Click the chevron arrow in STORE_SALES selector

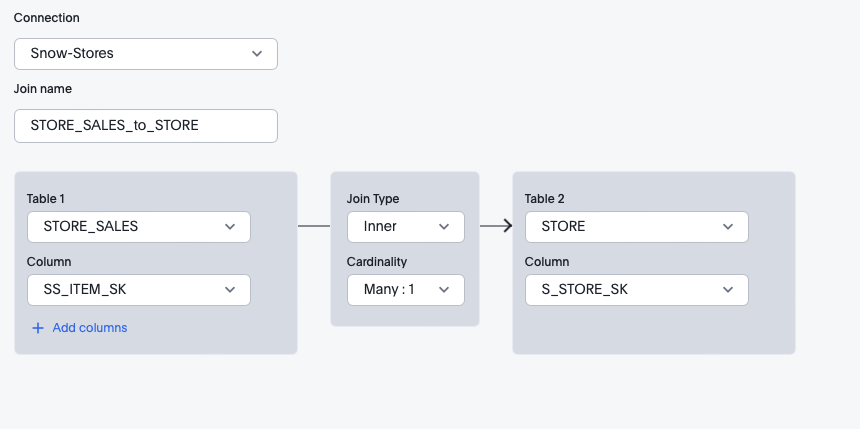pos(230,227)
